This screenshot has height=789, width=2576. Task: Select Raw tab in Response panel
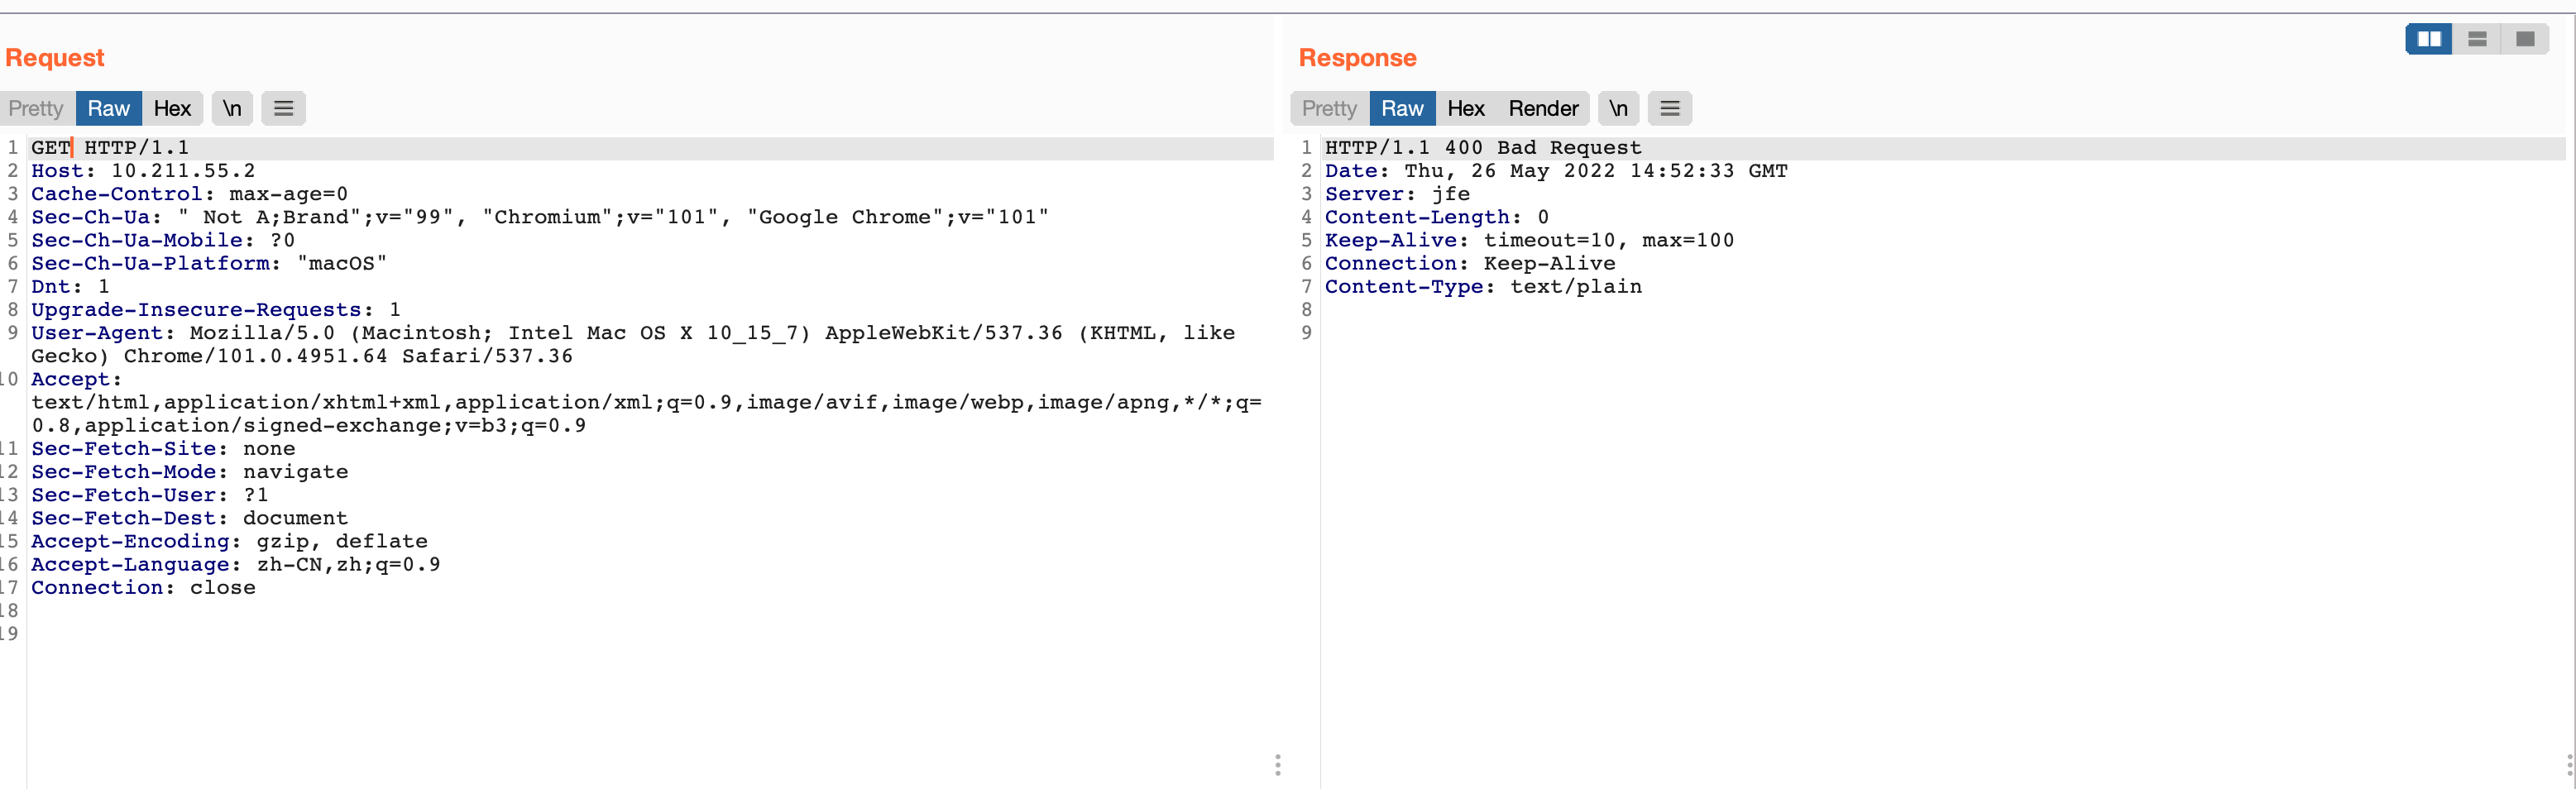[1402, 108]
